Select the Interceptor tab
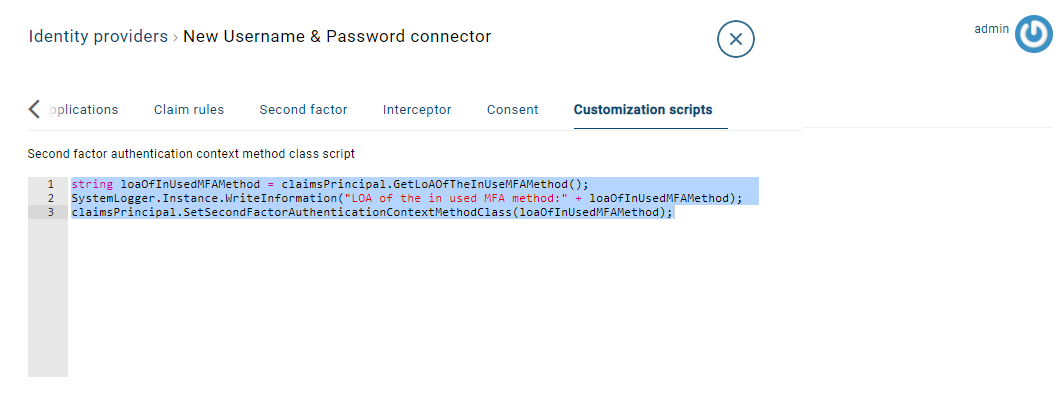This screenshot has height=402, width=1060. coord(417,109)
